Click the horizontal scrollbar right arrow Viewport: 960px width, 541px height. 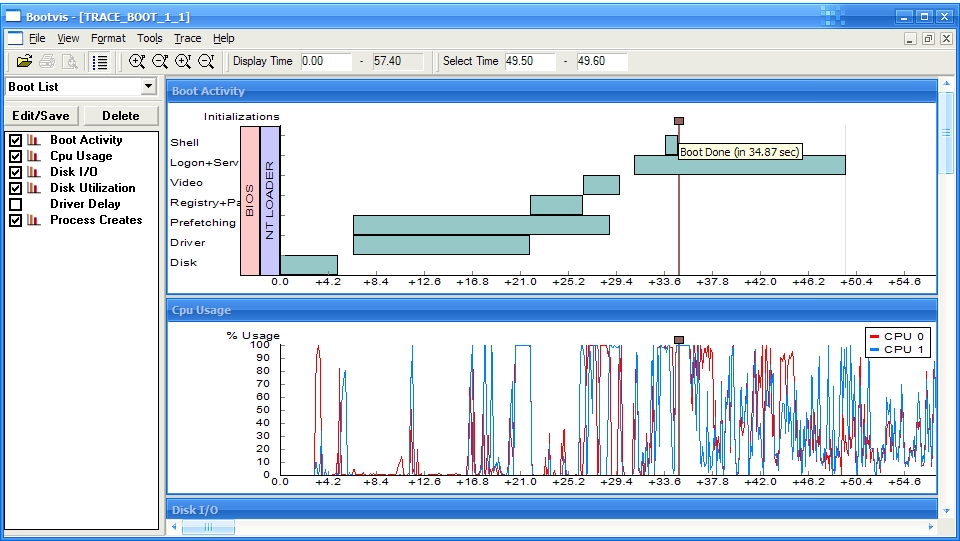(931, 527)
